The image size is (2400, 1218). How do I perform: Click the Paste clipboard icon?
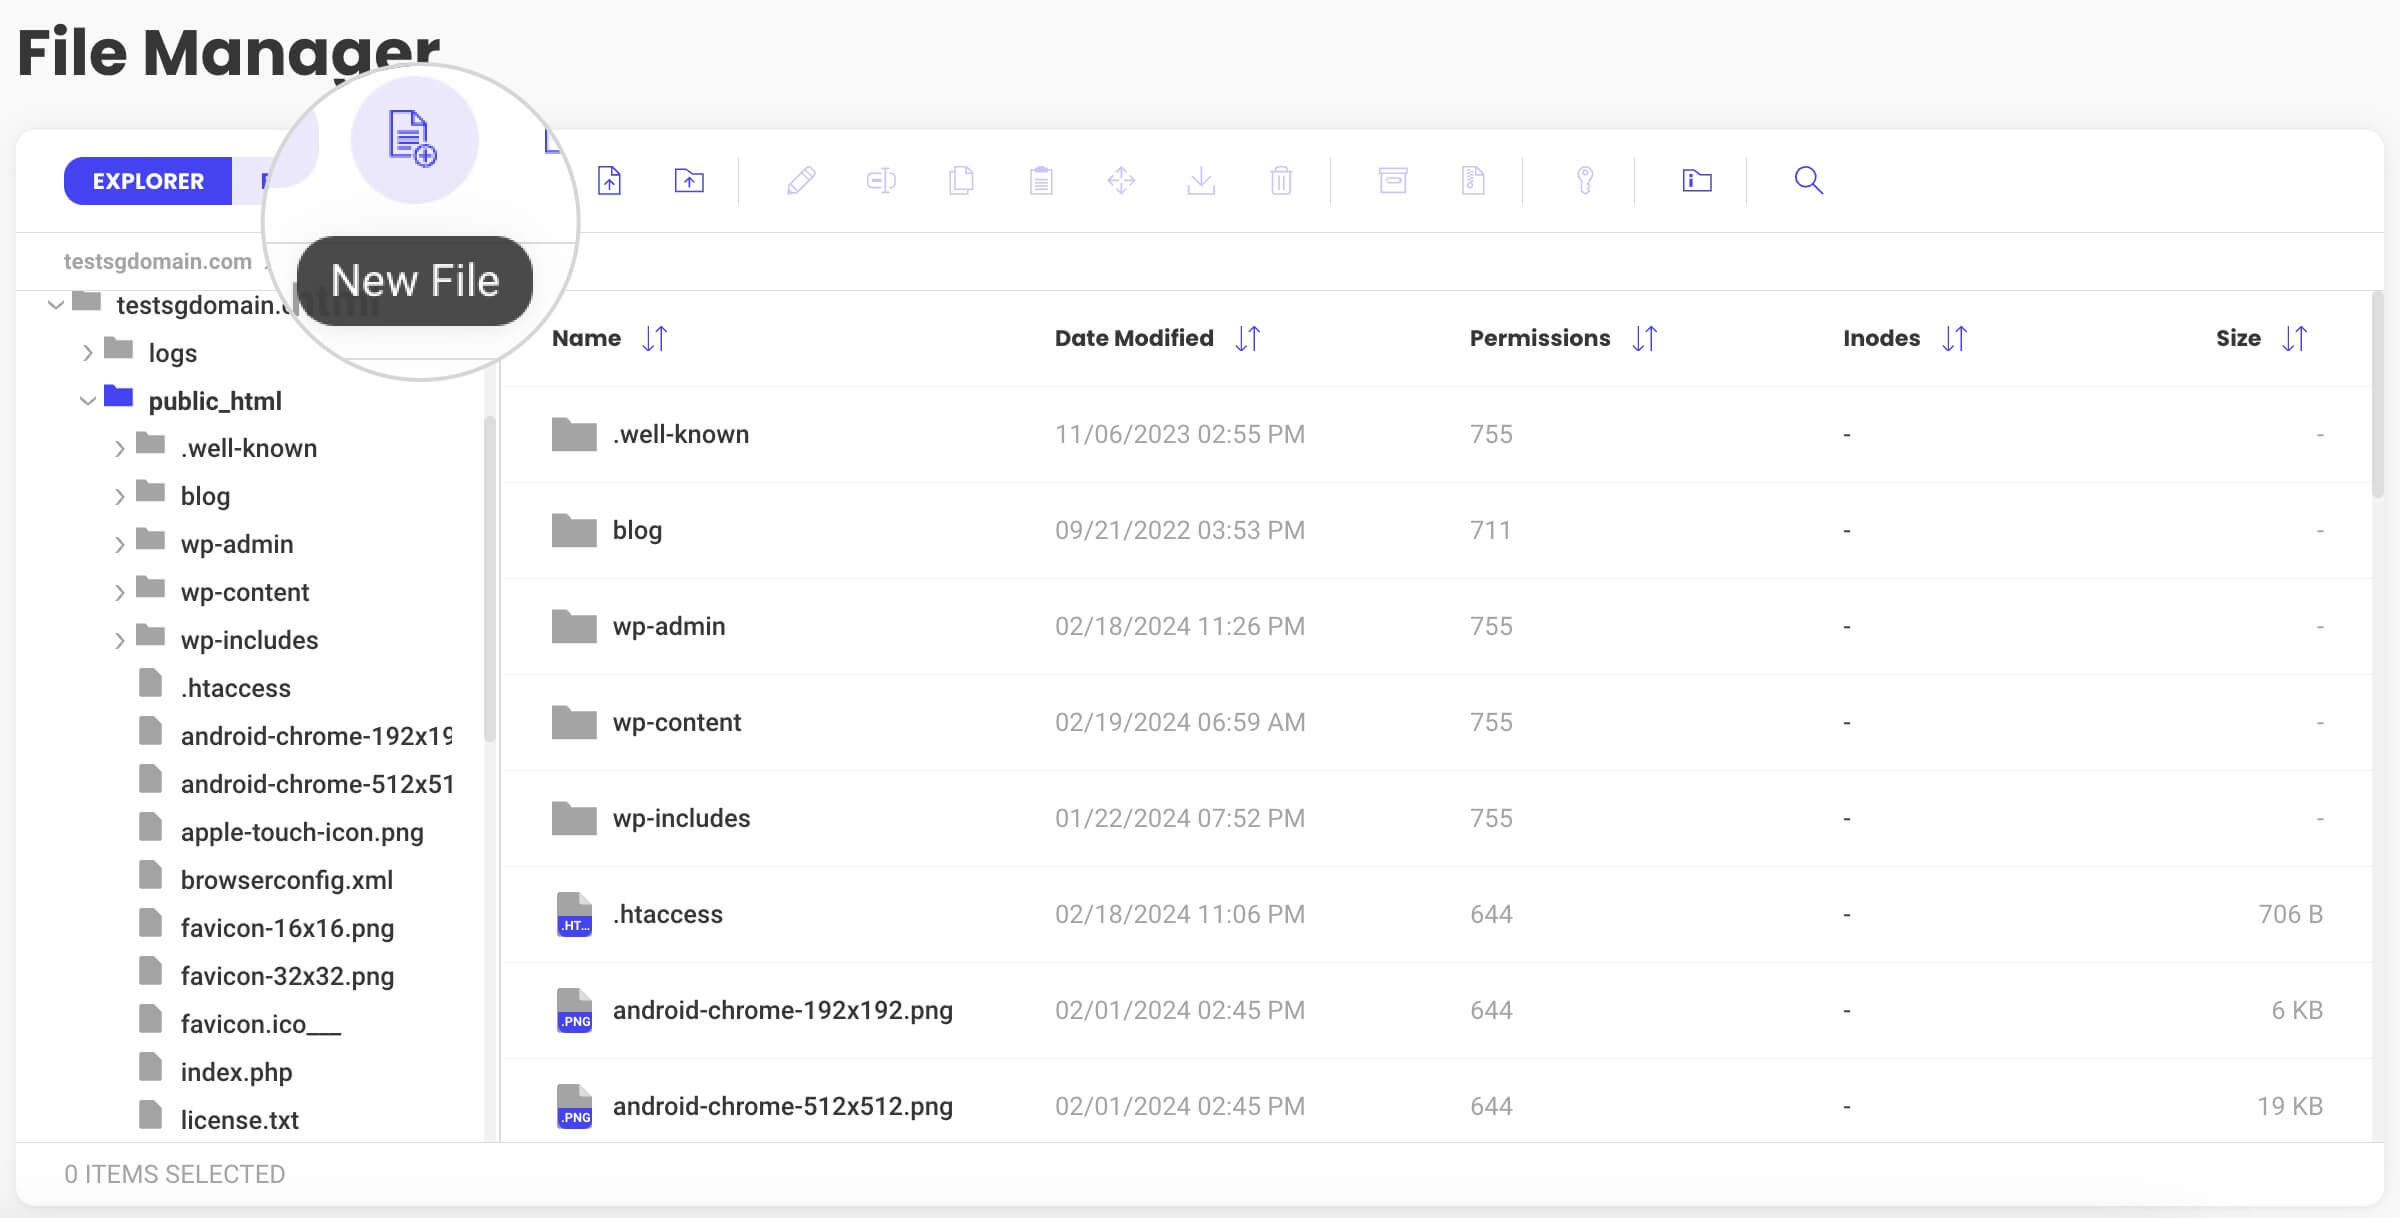1041,181
